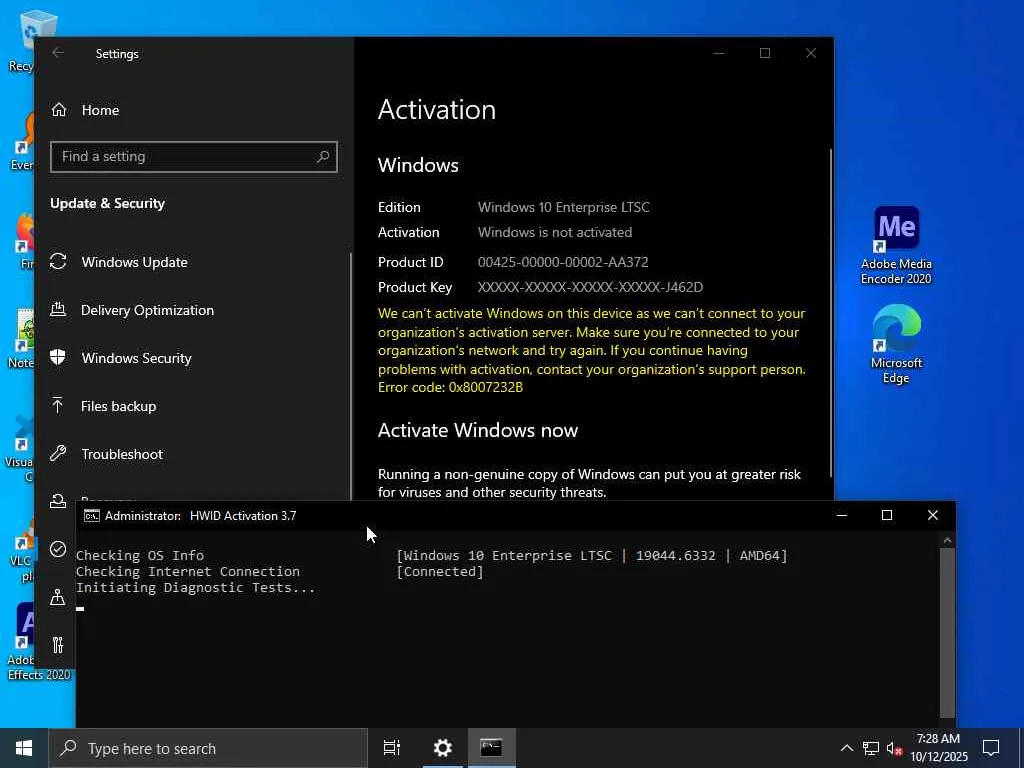Image resolution: width=1024 pixels, height=768 pixels.
Task: Click the Find a setting search box
Action: coord(193,157)
